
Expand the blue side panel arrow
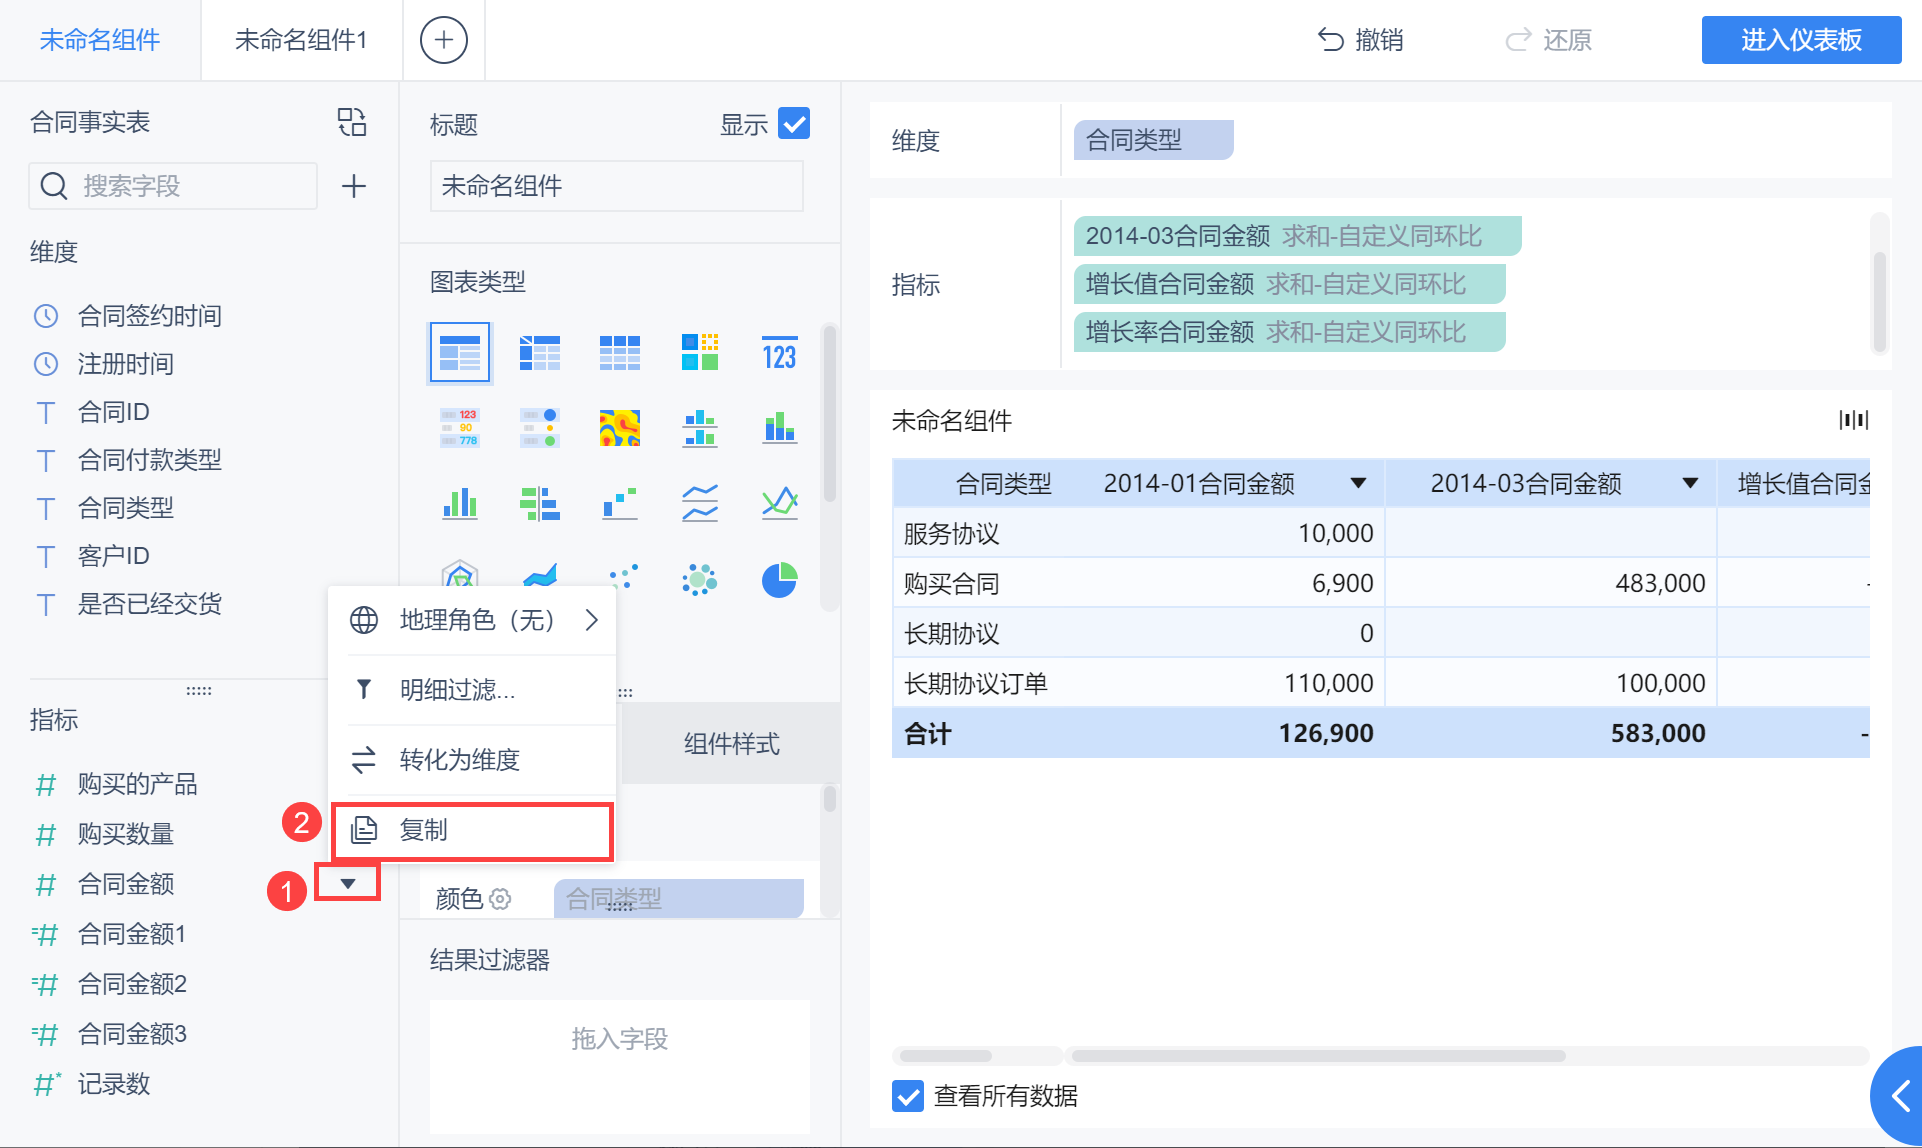[1900, 1096]
